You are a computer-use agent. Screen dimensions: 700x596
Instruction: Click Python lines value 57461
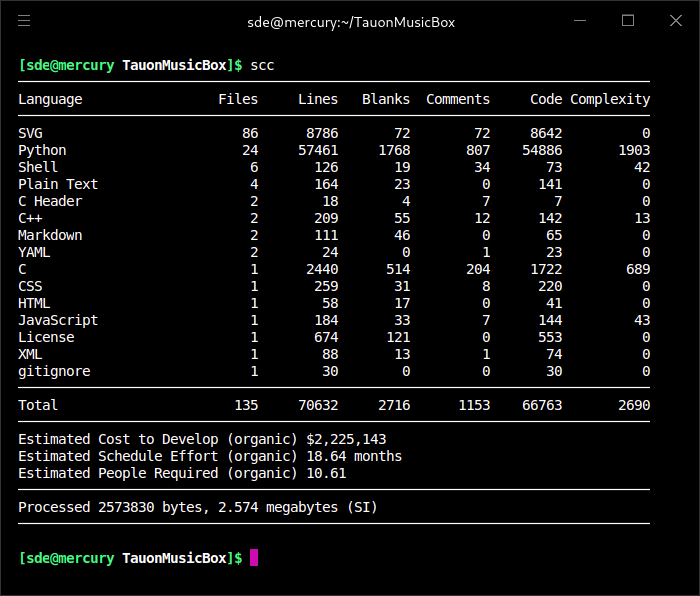click(x=318, y=150)
